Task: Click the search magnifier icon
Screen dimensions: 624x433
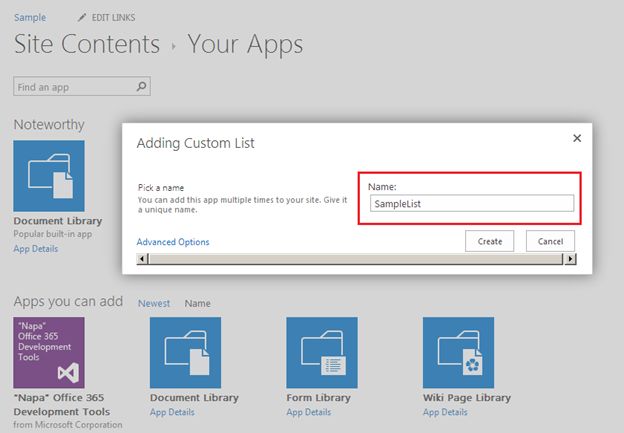Action: point(141,87)
